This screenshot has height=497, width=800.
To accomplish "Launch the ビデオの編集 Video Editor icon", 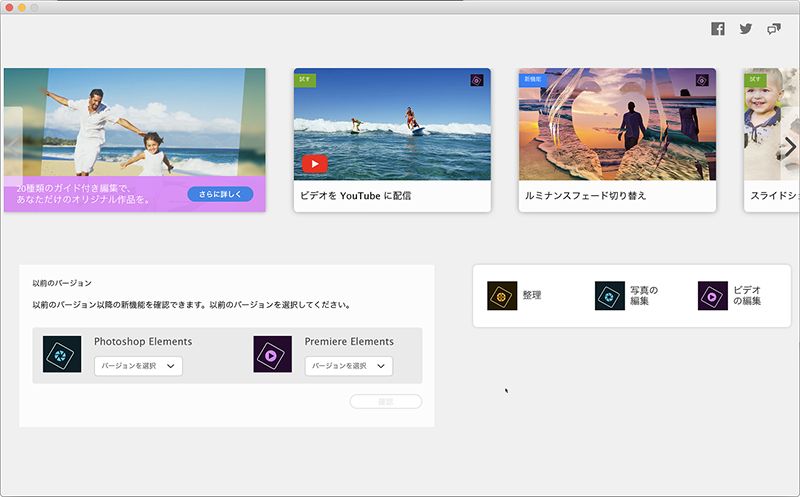I will (713, 295).
